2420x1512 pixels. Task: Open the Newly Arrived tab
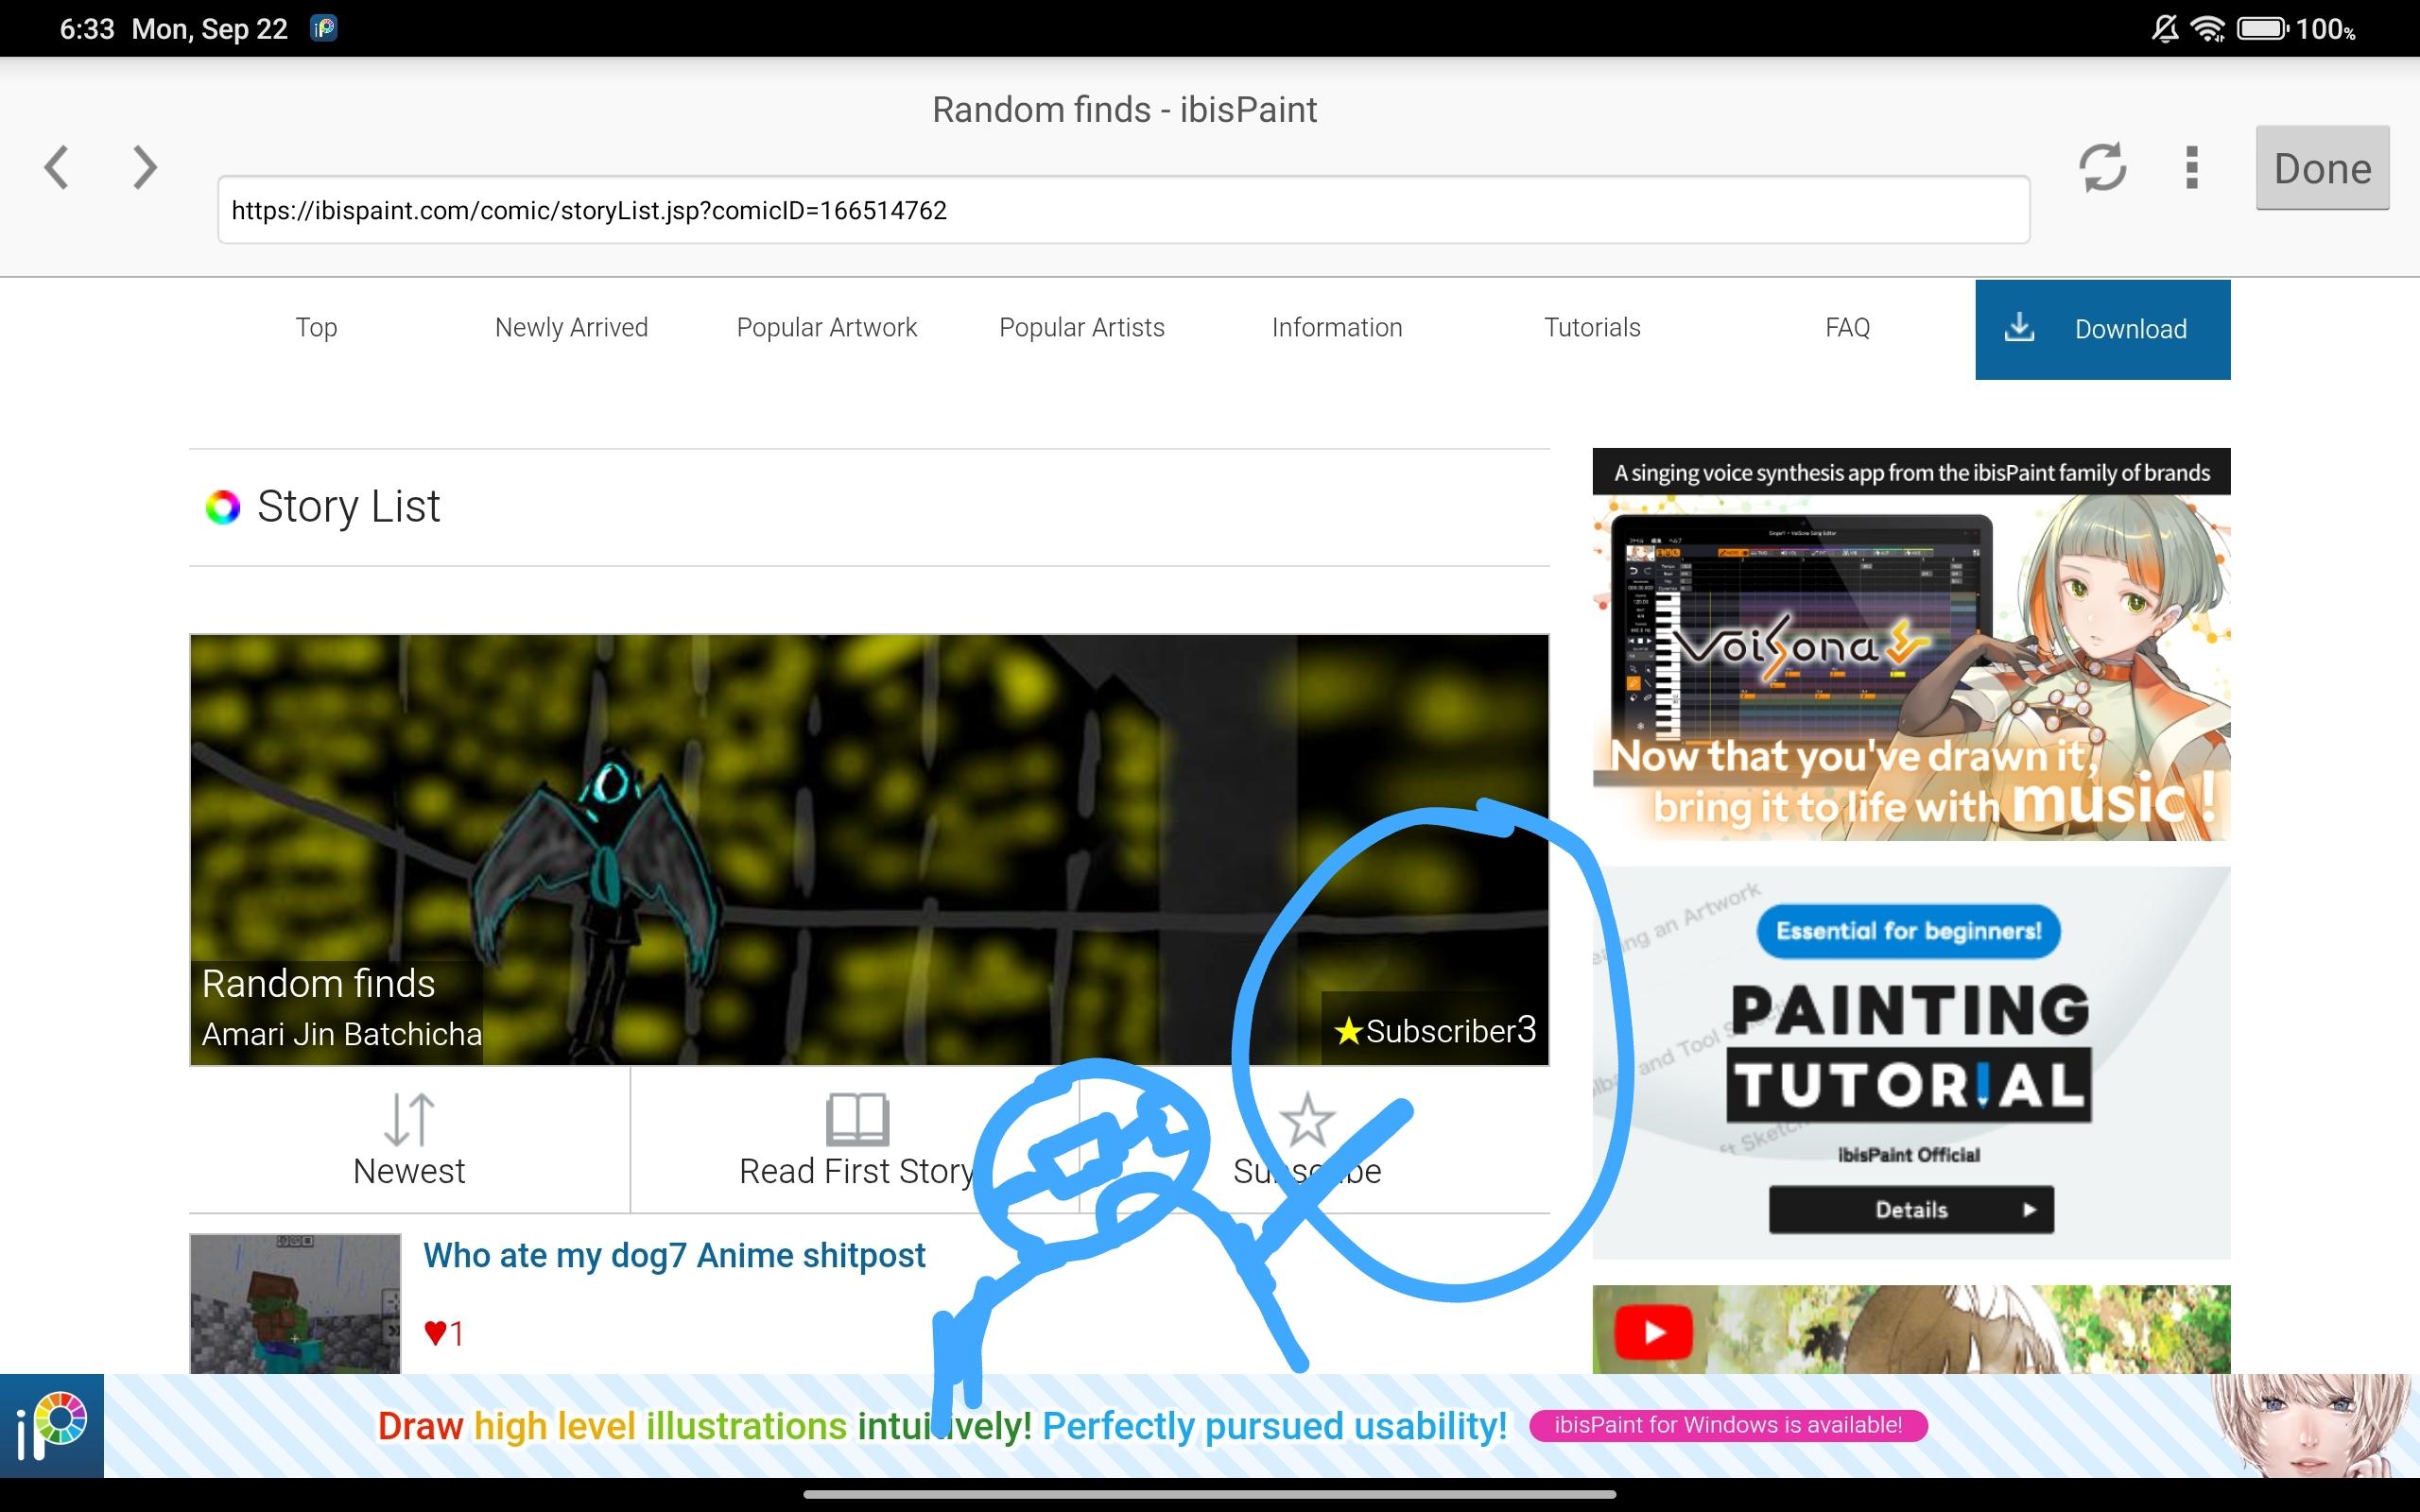coord(571,328)
